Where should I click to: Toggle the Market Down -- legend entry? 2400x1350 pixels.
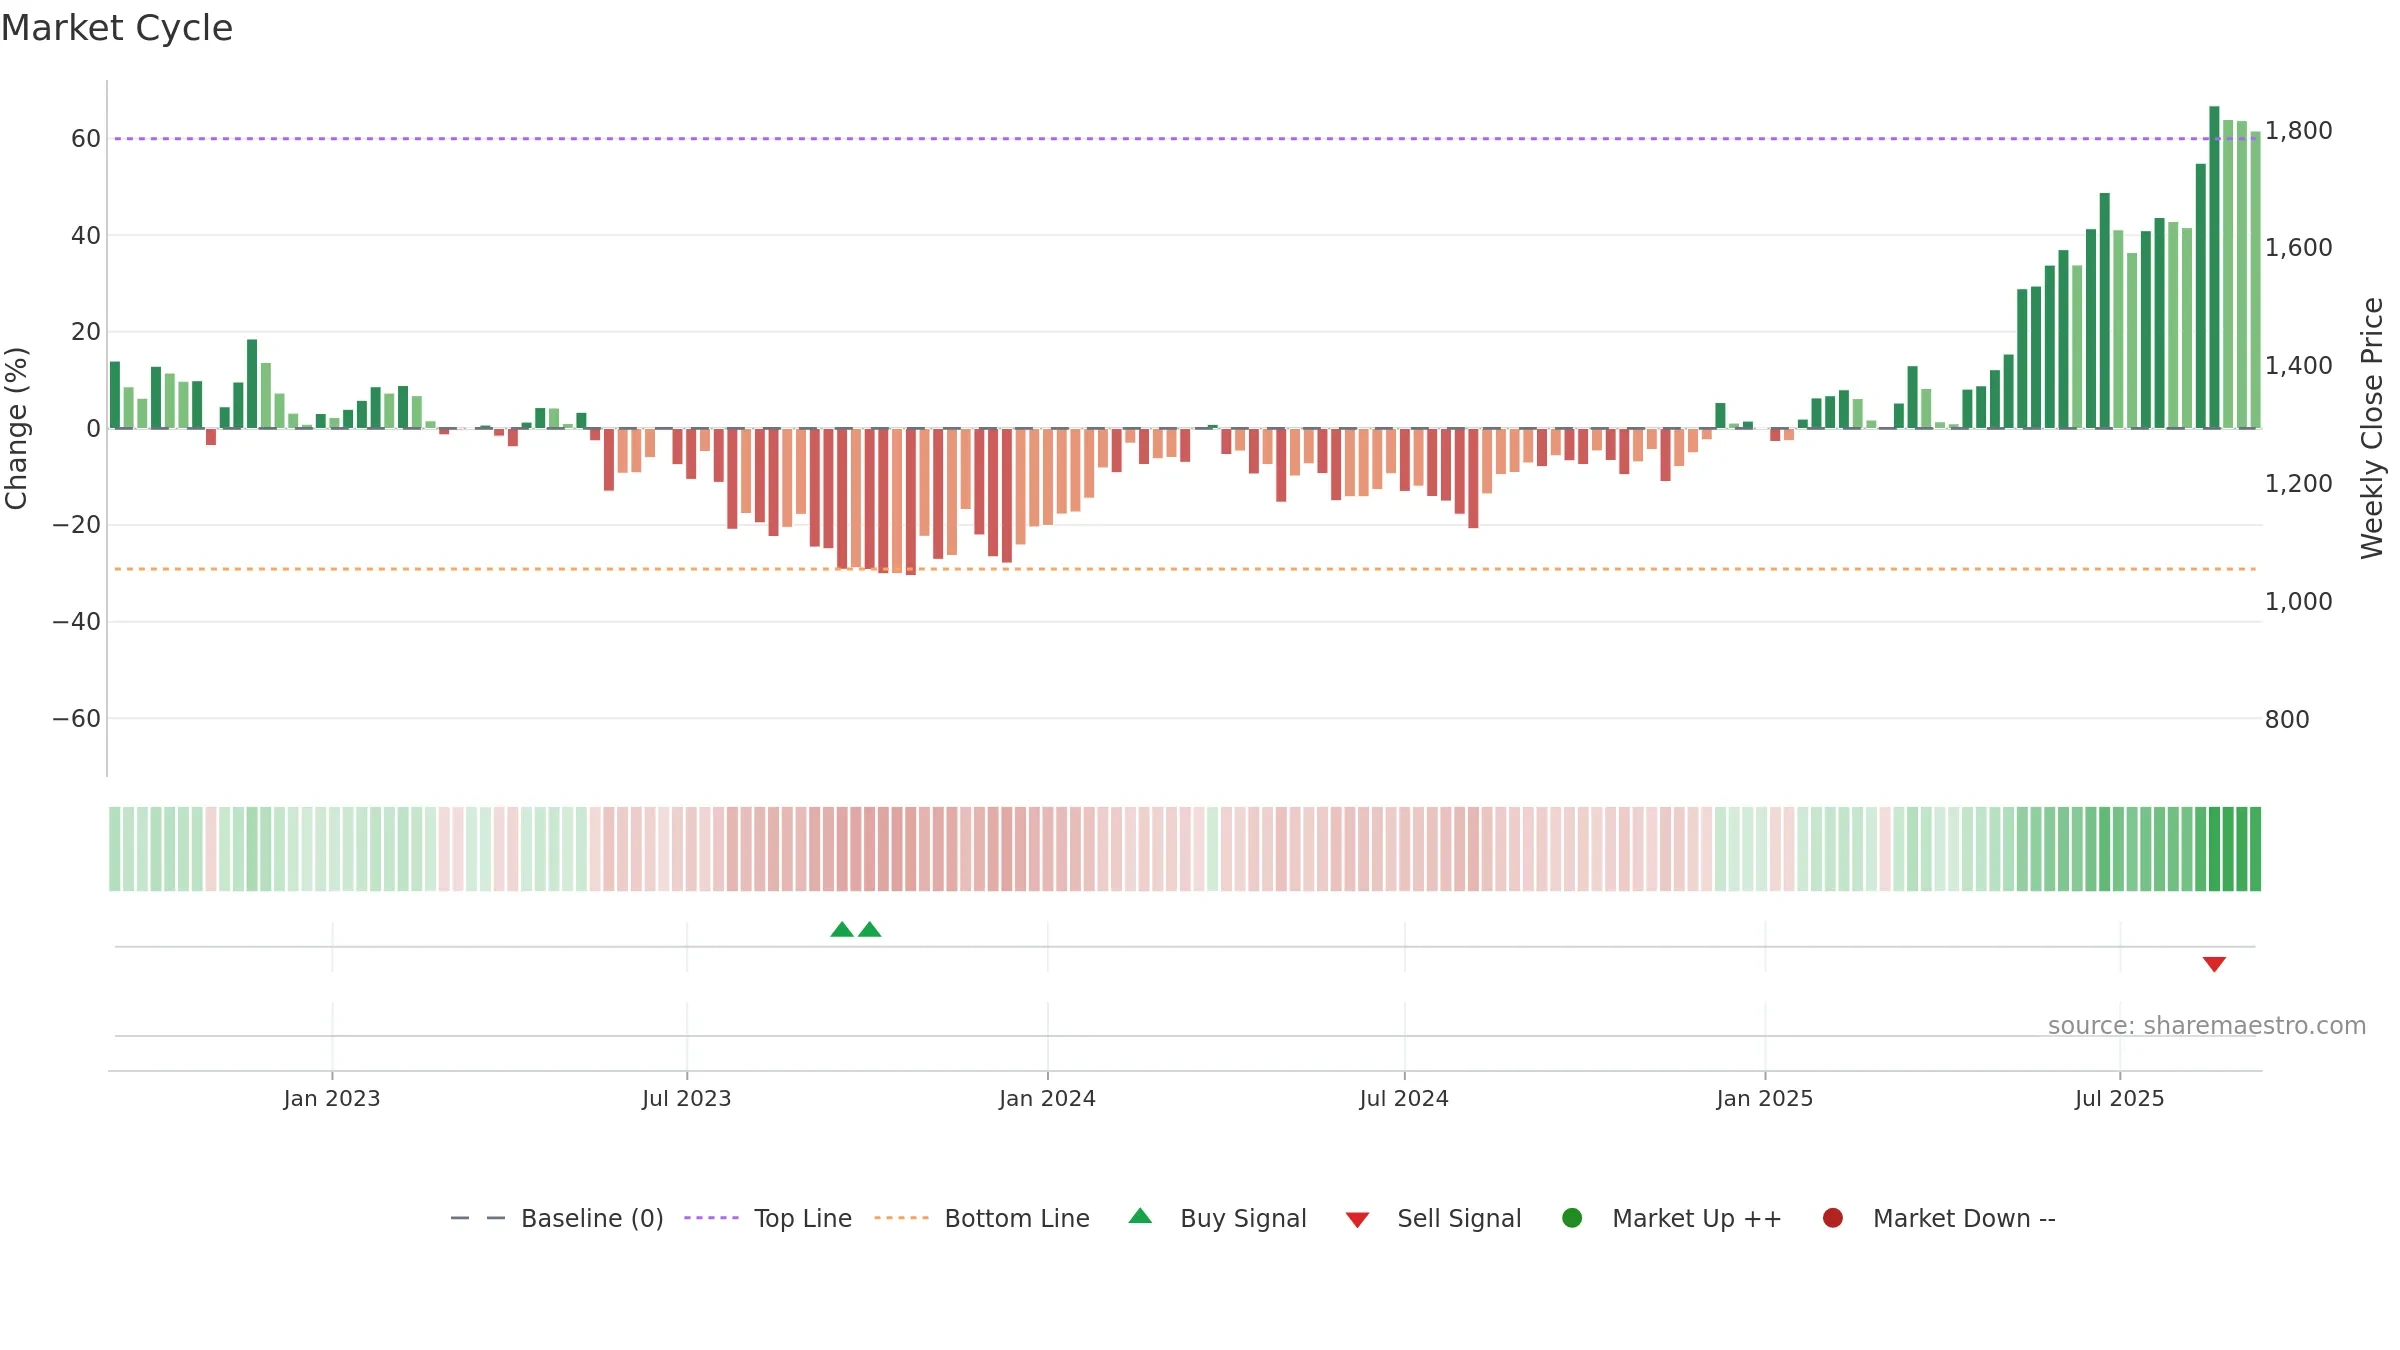[1939, 1218]
